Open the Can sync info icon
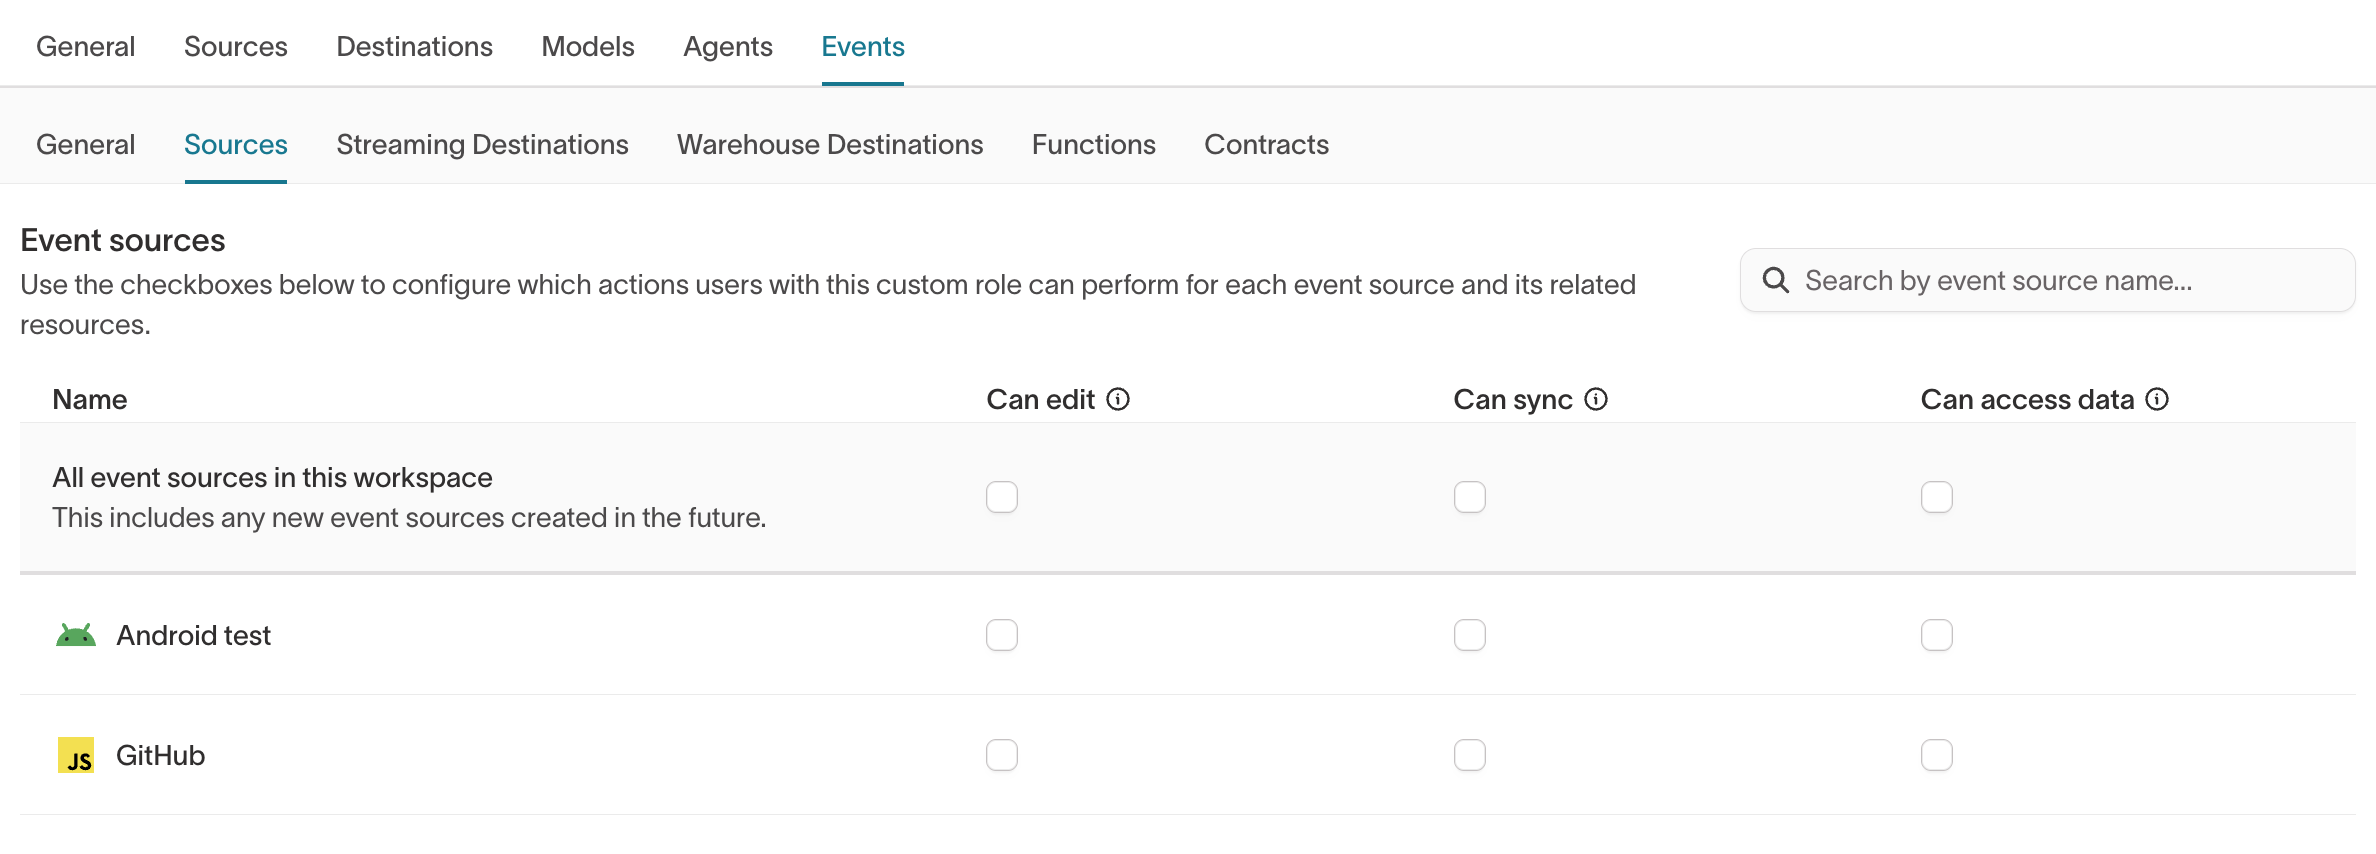This screenshot has width=2376, height=854. 1596,399
